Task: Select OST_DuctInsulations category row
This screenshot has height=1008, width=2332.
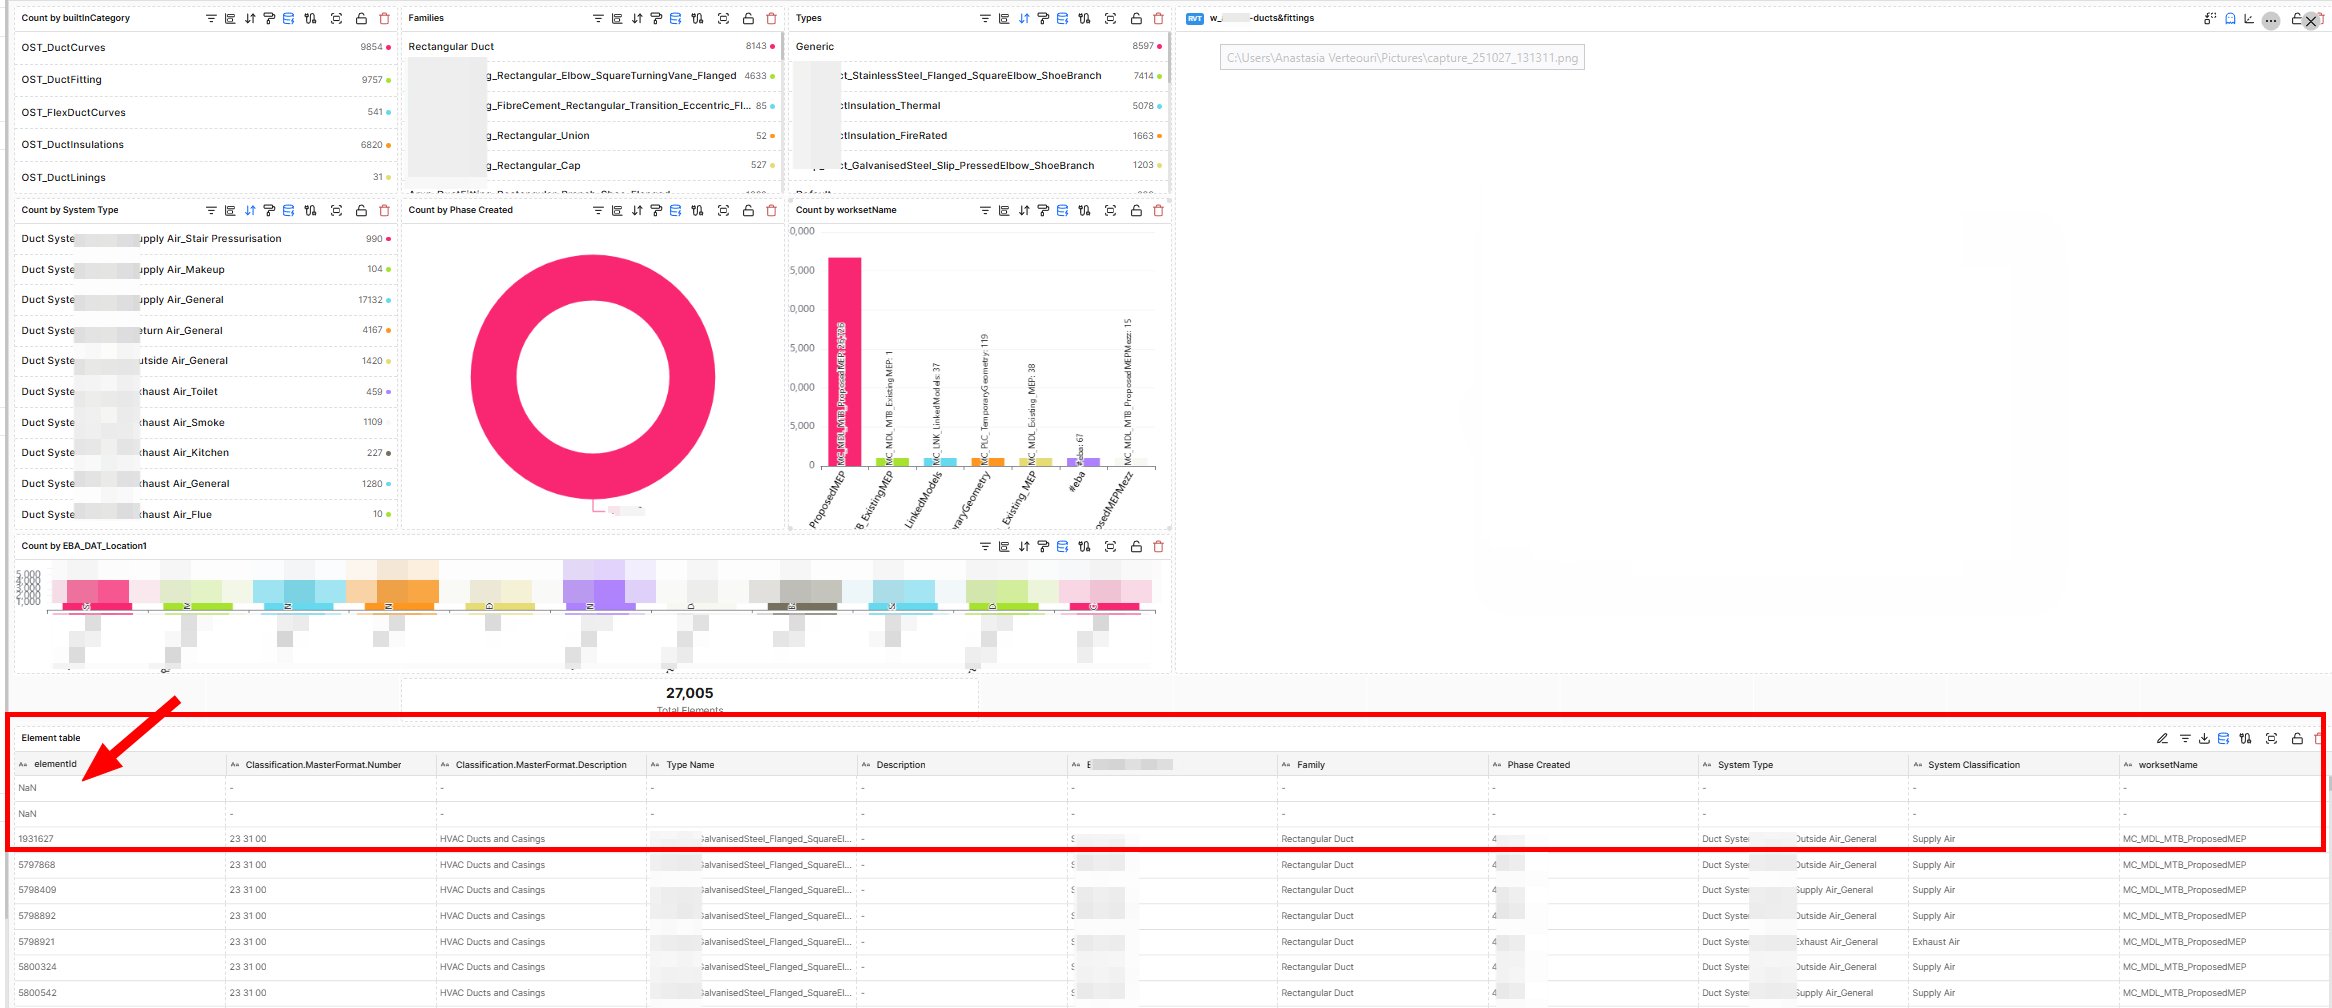Action: coord(73,145)
